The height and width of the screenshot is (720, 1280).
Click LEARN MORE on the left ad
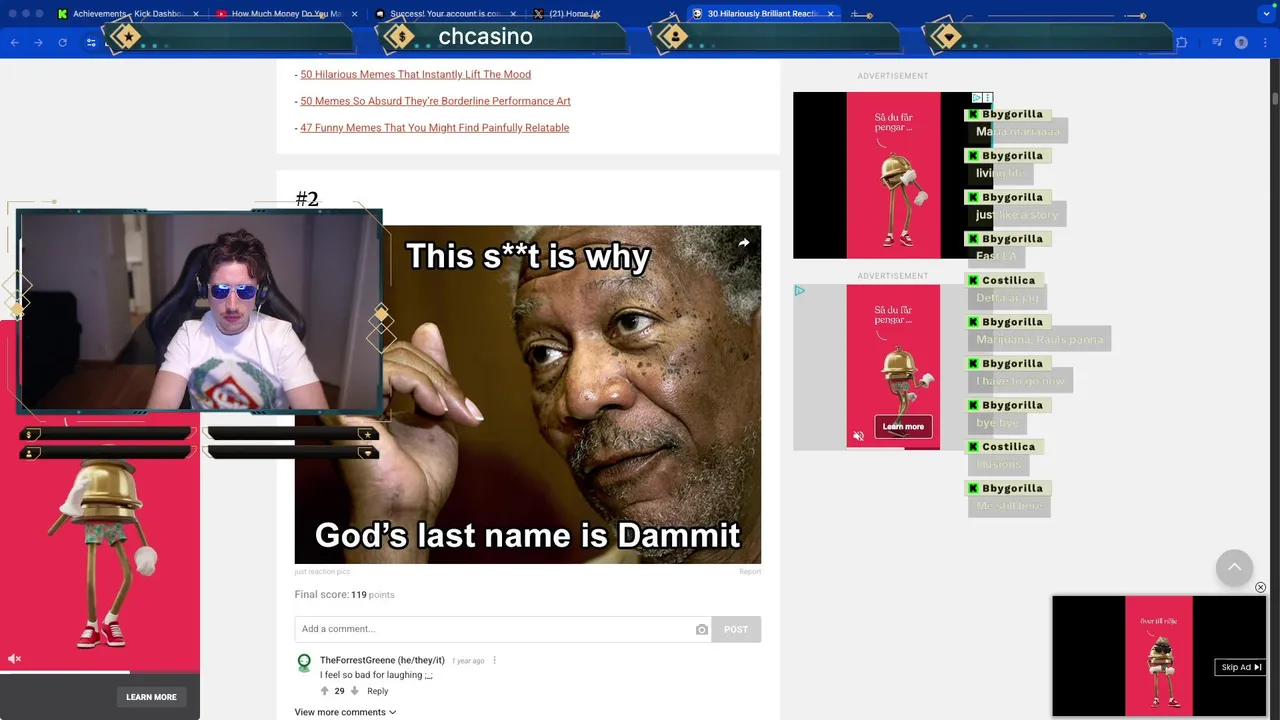coord(151,697)
